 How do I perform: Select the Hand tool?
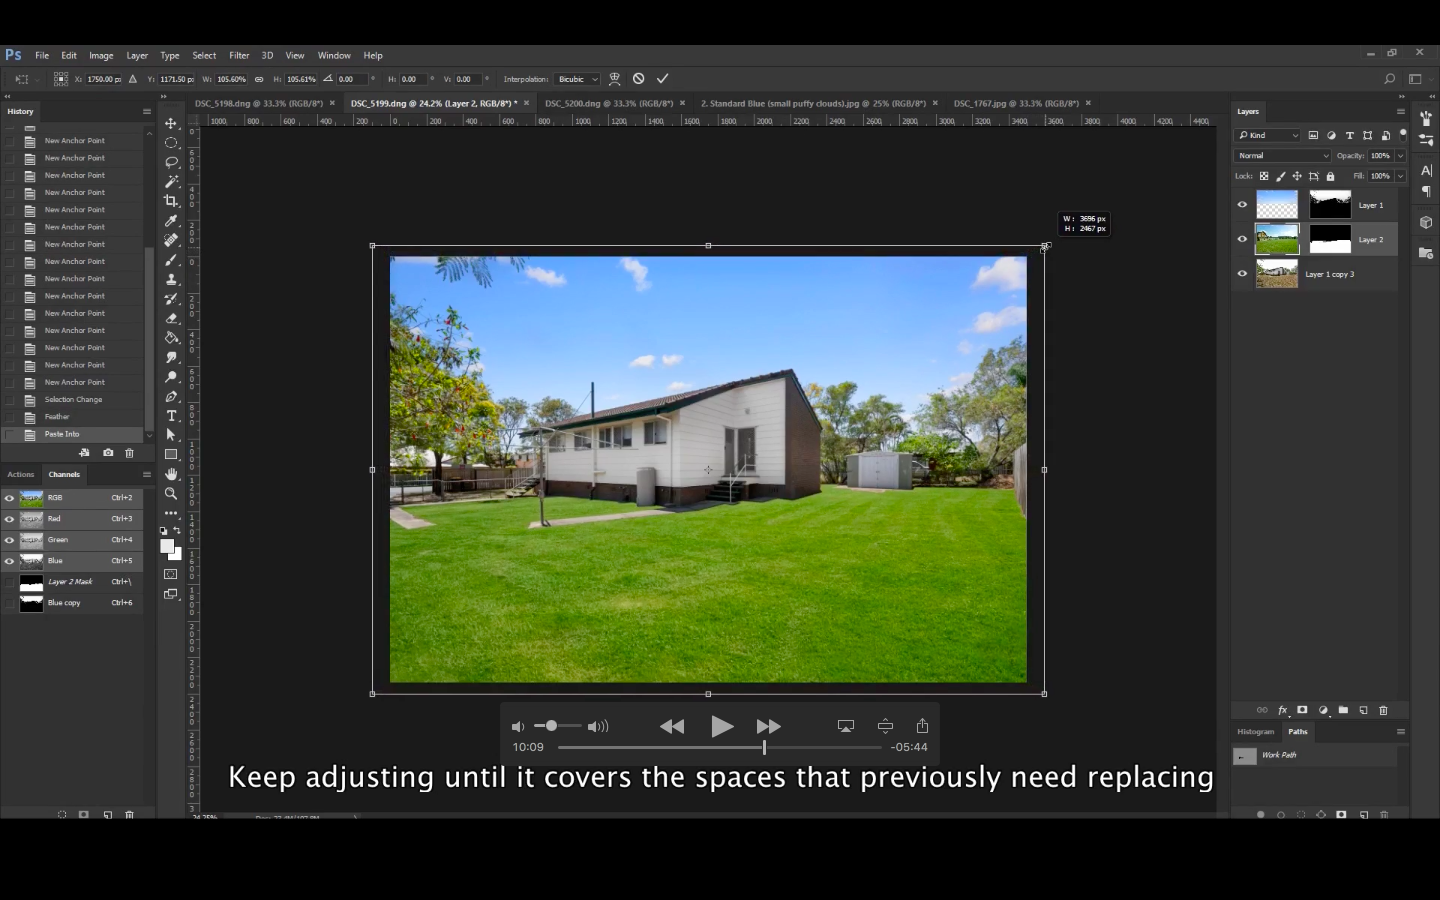[171, 474]
